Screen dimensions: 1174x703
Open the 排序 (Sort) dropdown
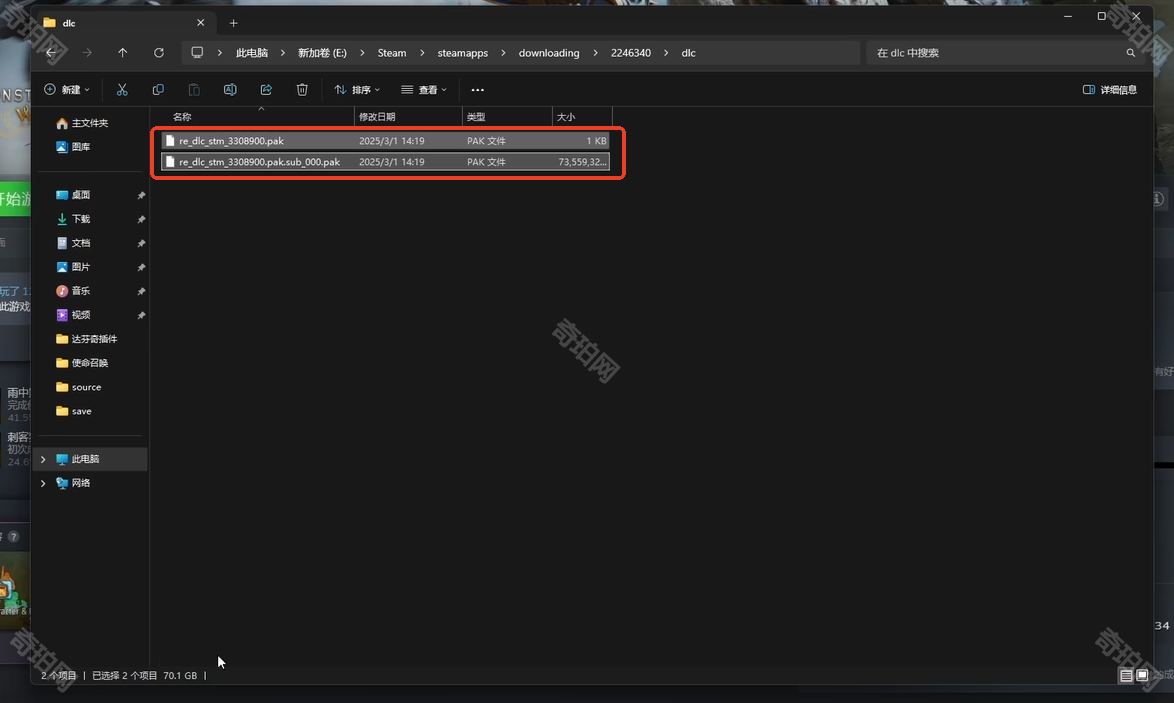coord(357,90)
